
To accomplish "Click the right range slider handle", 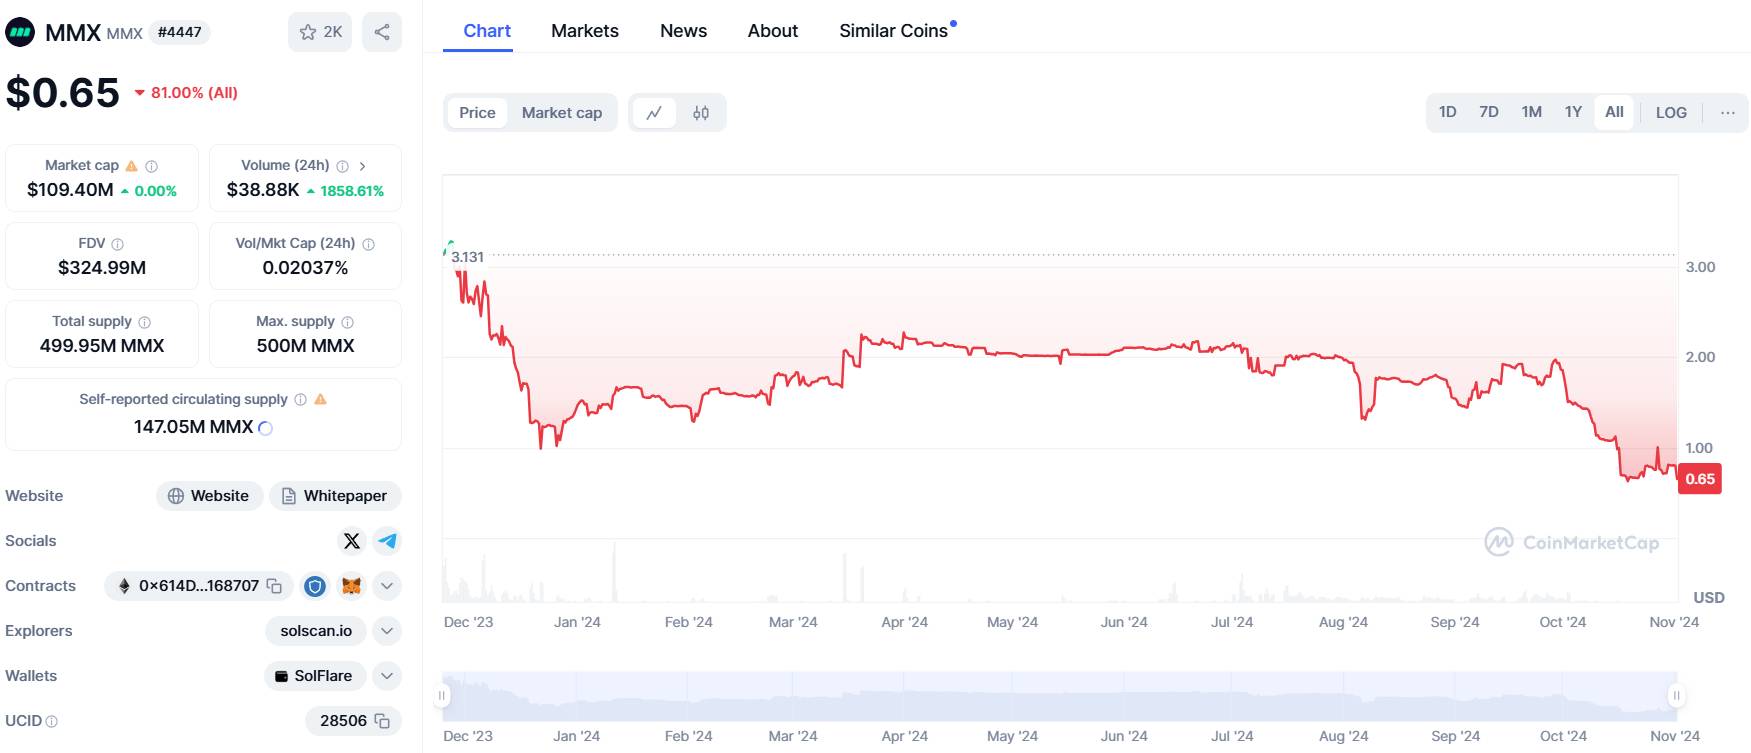I will [x=1677, y=695].
